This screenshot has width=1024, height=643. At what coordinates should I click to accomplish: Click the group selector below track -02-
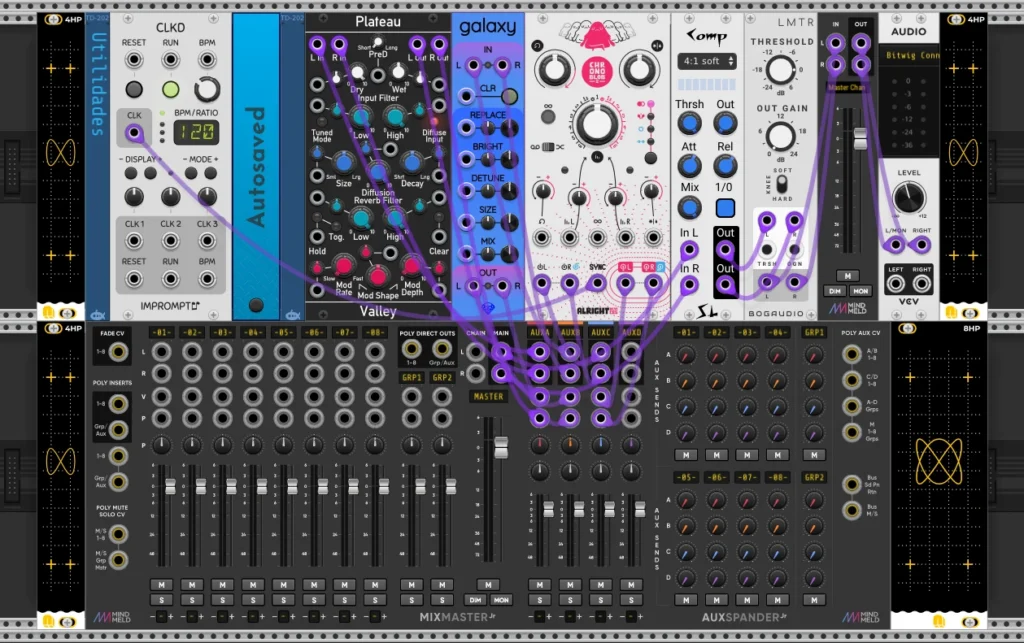pos(192,616)
